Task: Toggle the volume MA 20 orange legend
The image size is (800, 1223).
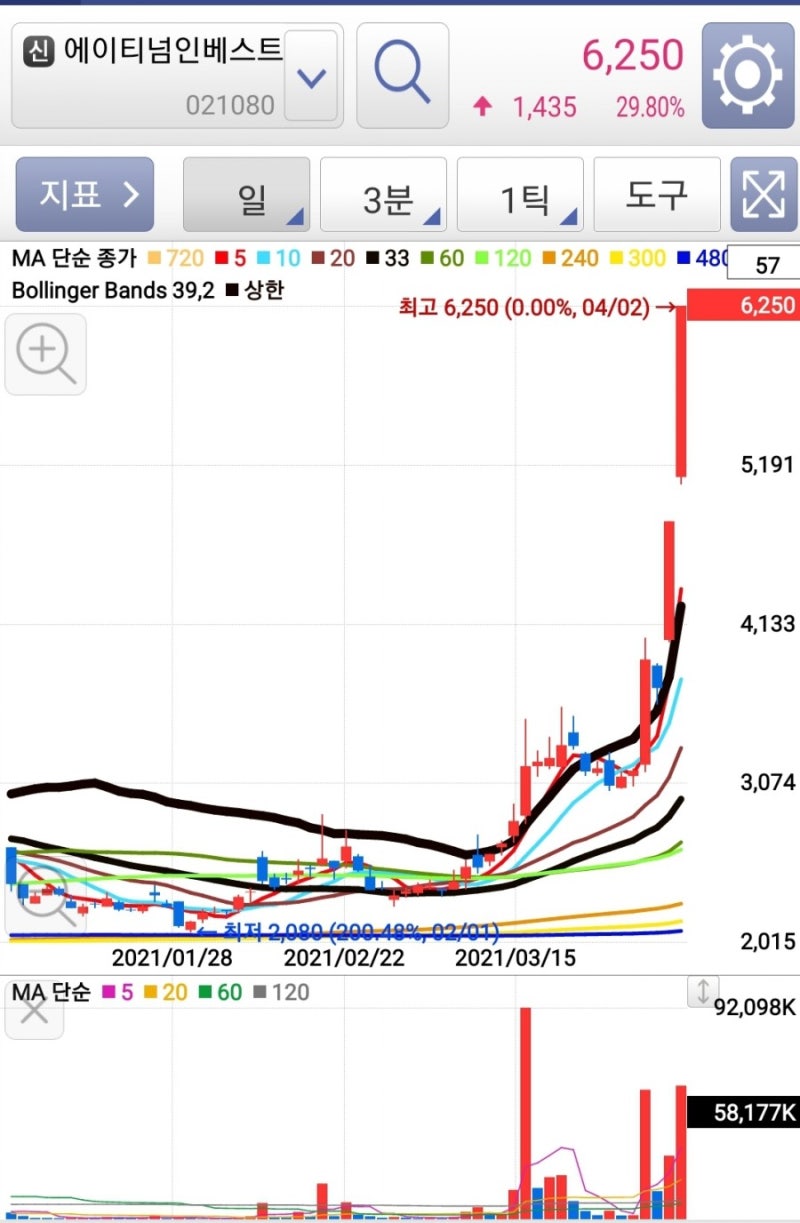Action: [165, 993]
